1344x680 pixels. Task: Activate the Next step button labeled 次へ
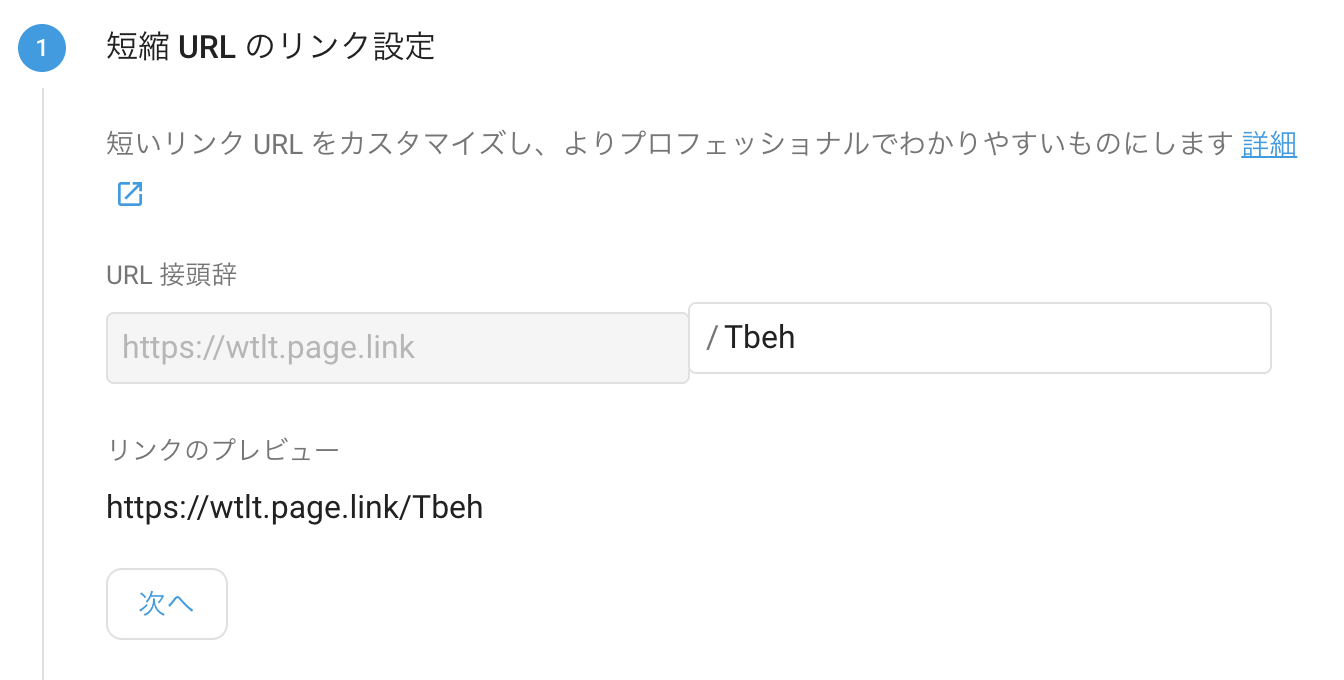pyautogui.click(x=166, y=604)
